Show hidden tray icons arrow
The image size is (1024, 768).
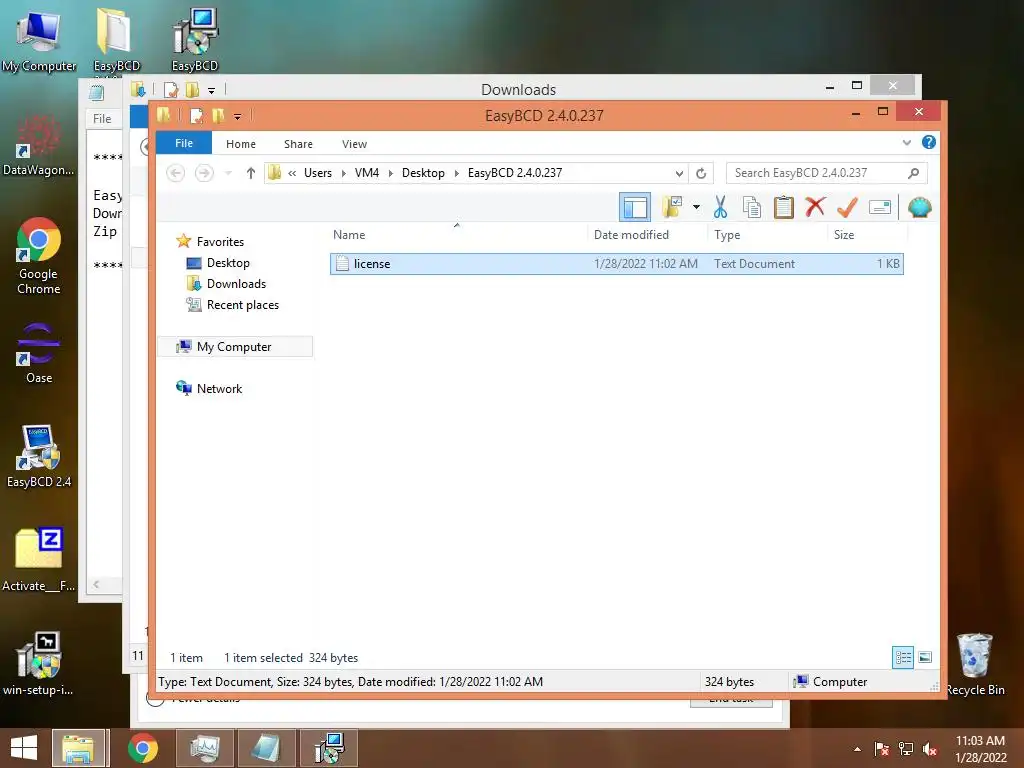pos(857,749)
